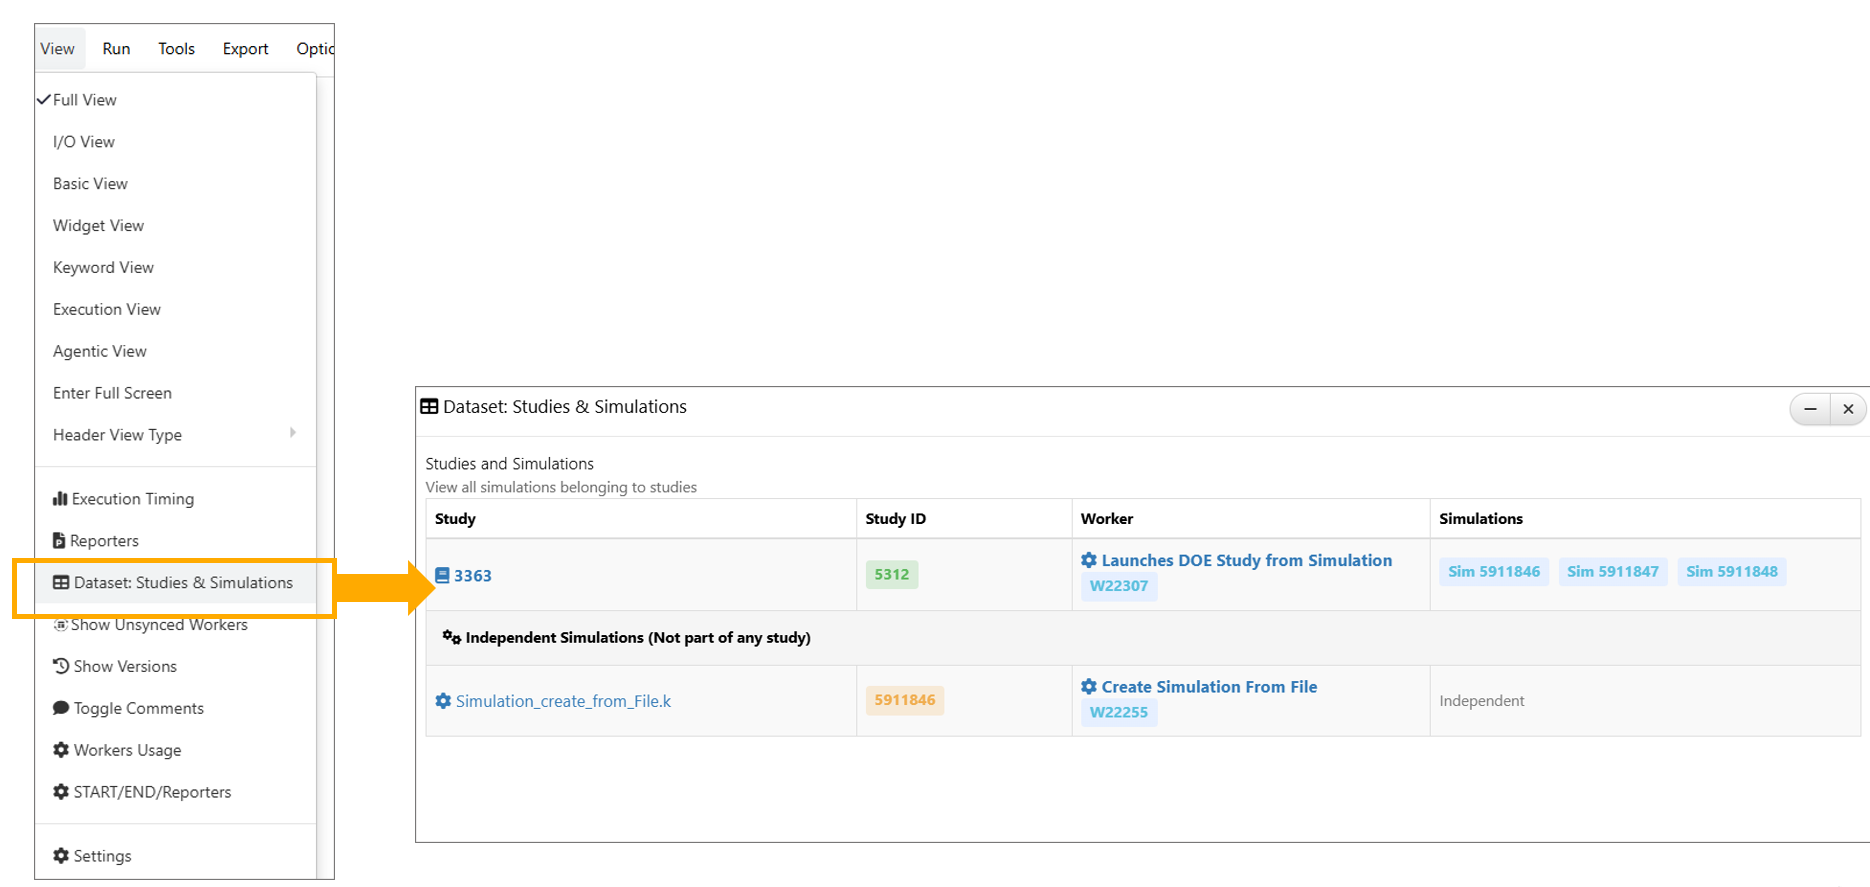Open the Sim 5911847 simulation badge
Image resolution: width=1870 pixels, height=887 pixels.
[x=1612, y=572]
